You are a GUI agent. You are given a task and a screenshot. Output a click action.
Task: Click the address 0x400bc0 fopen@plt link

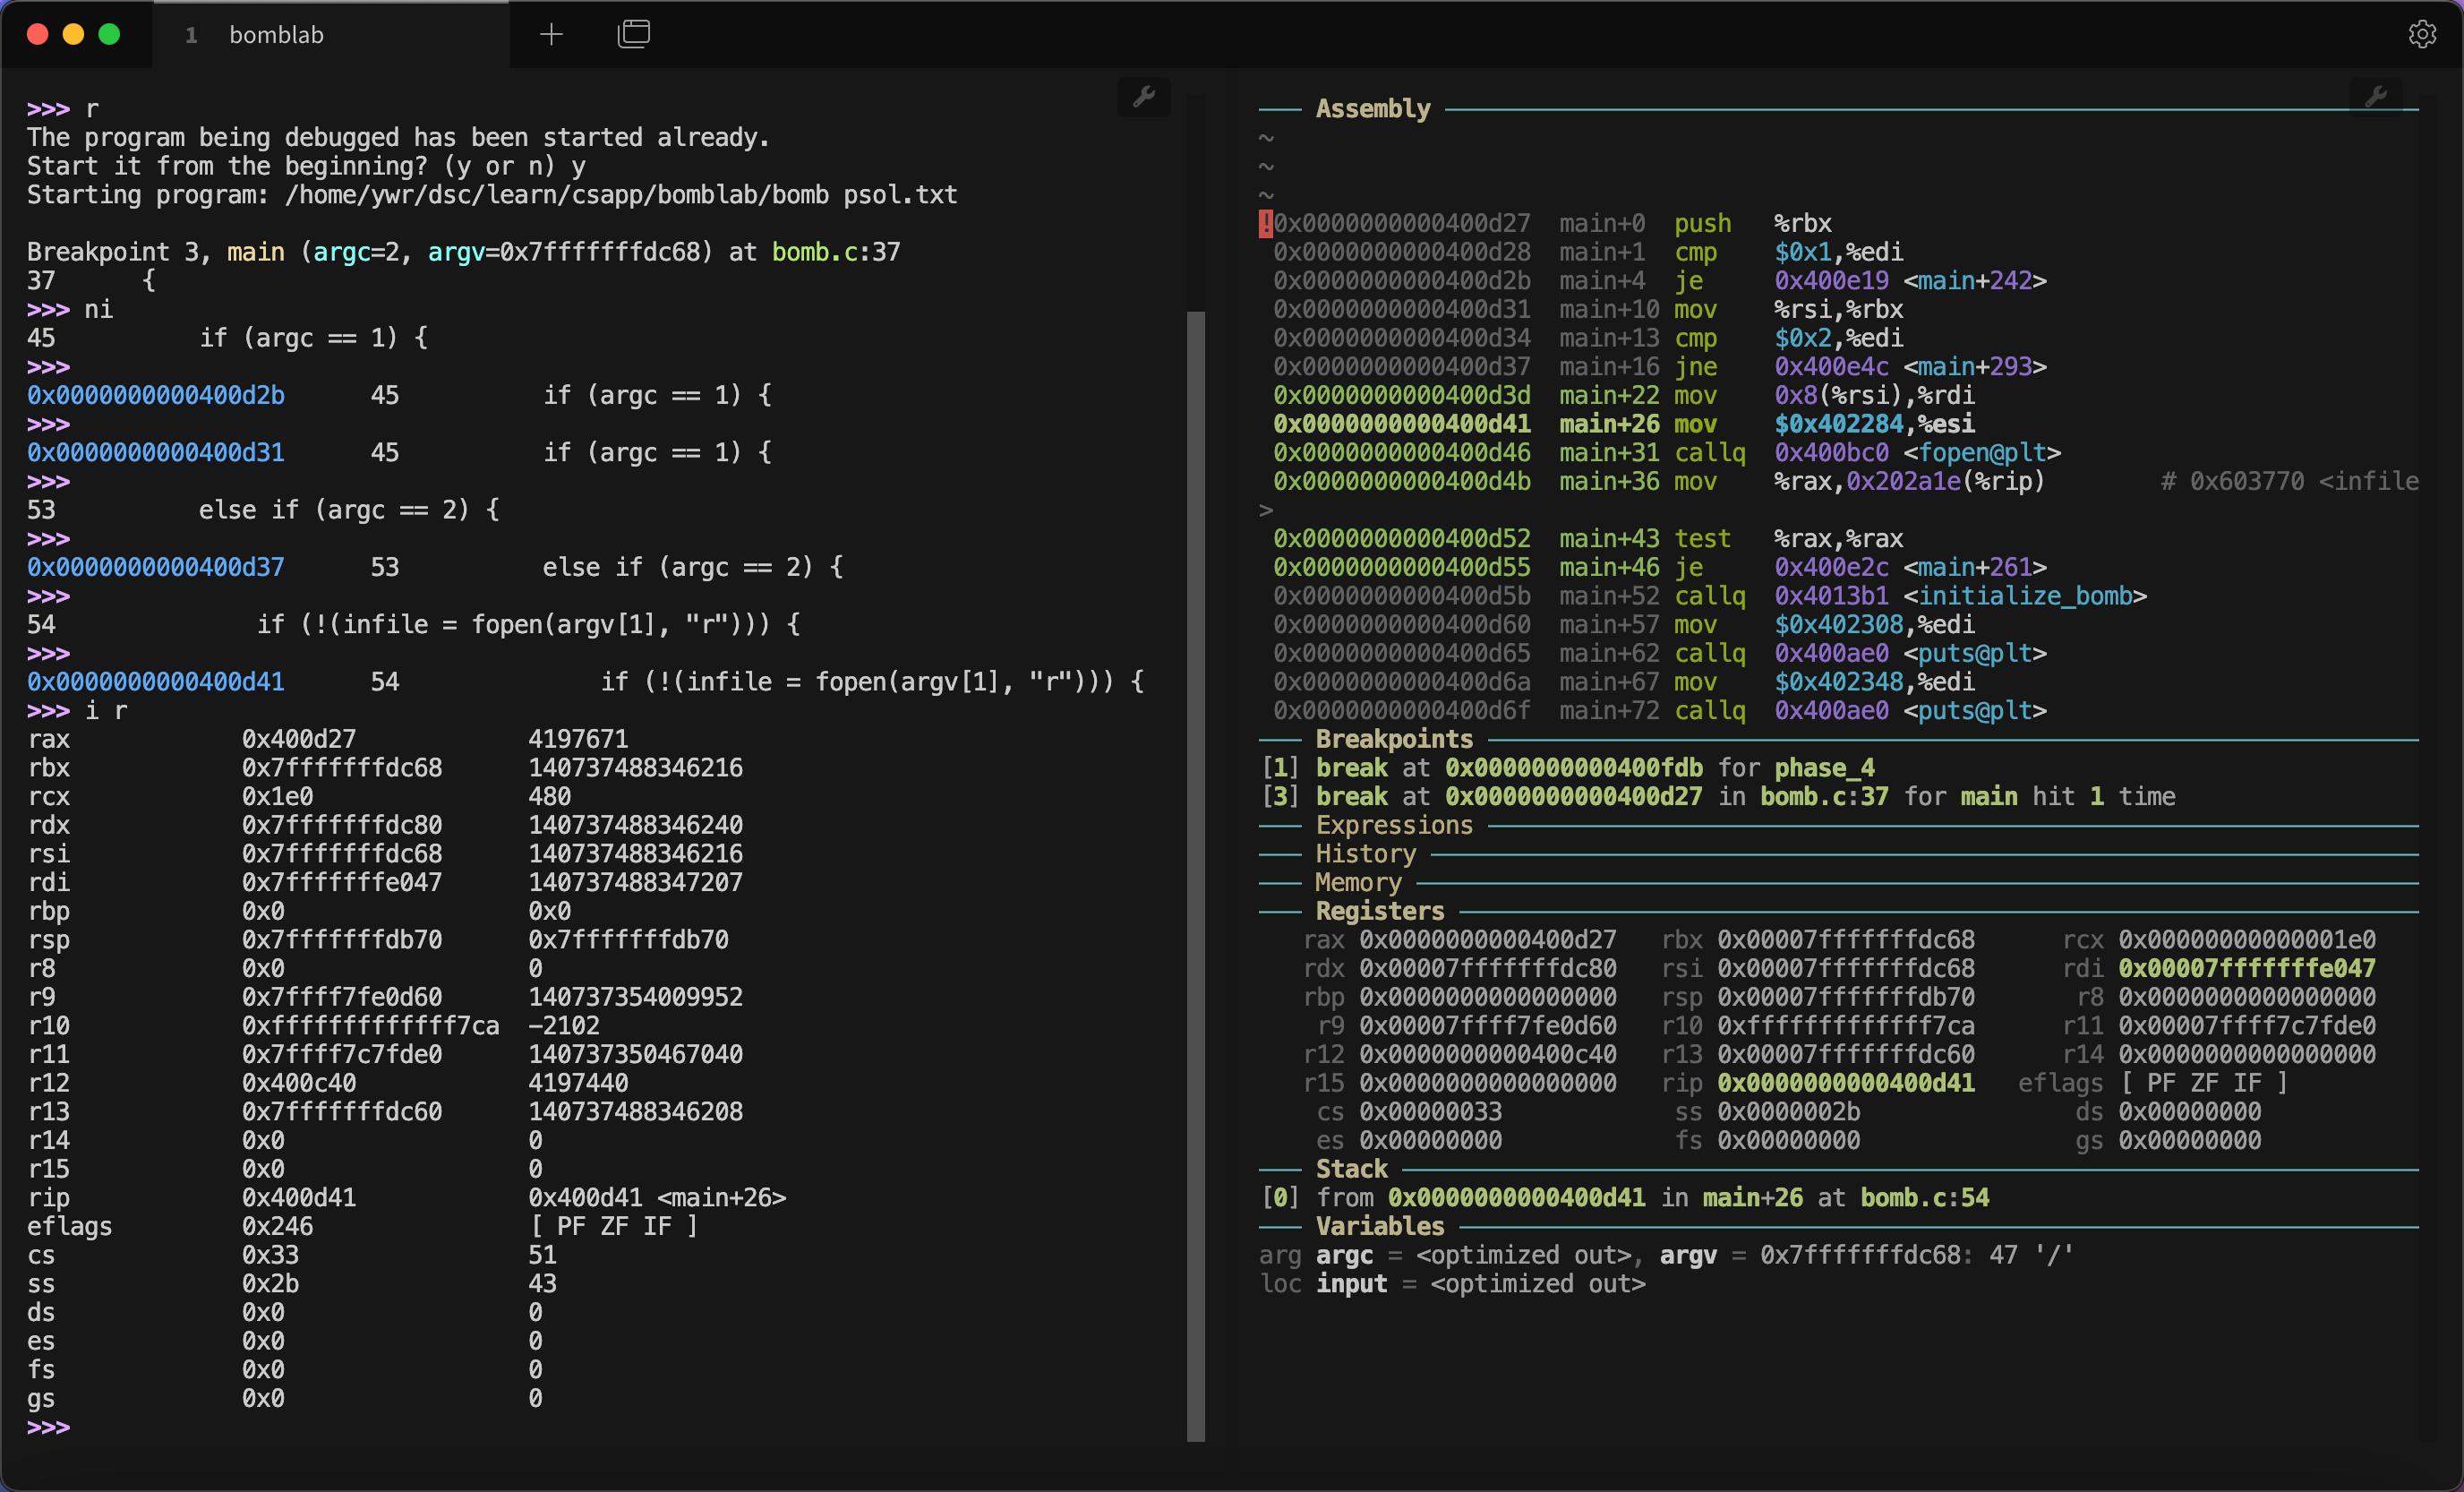tap(1831, 452)
